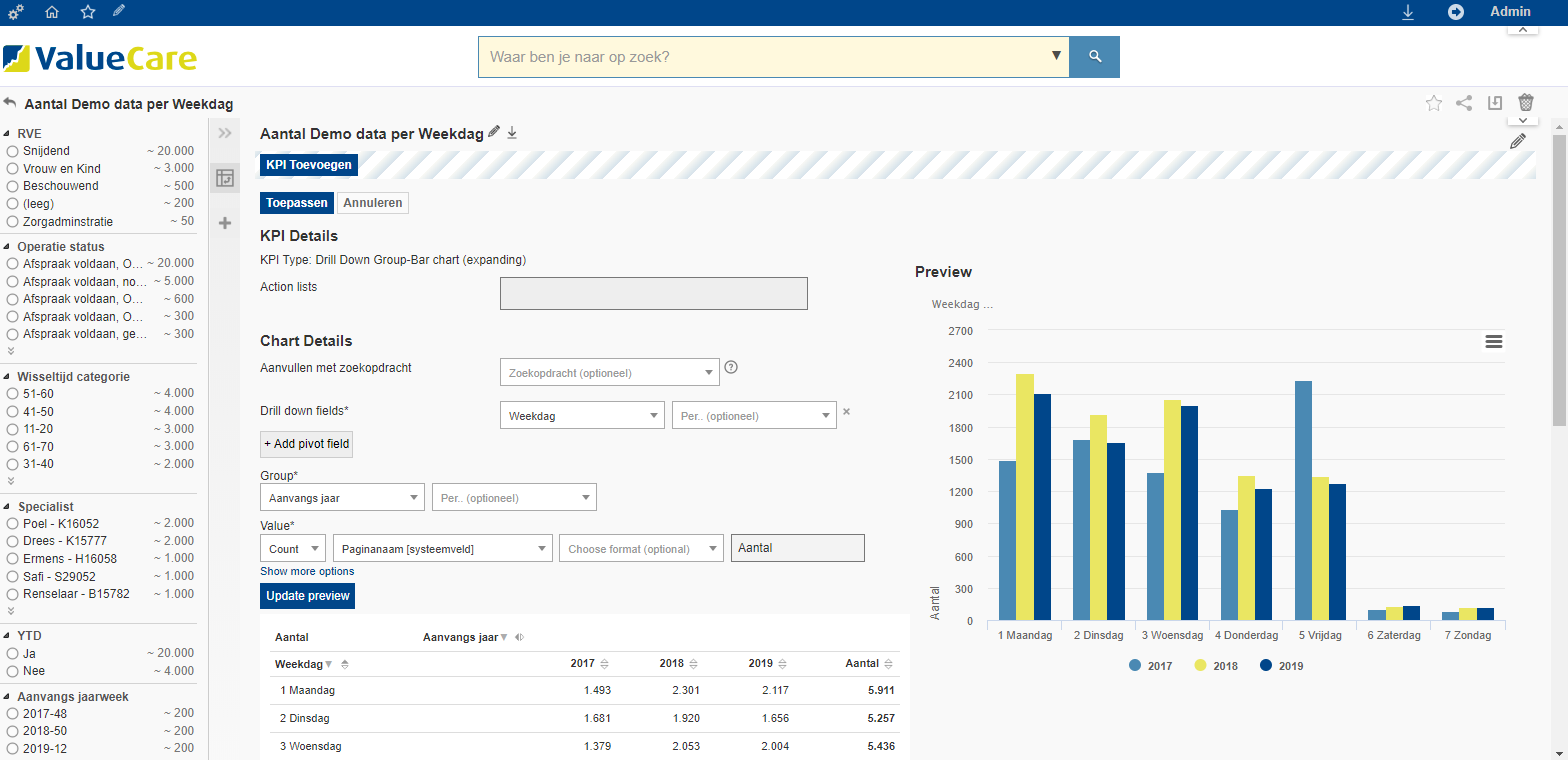The image size is (1568, 760).
Task: Click the home icon in top bar
Action: pyautogui.click(x=52, y=12)
